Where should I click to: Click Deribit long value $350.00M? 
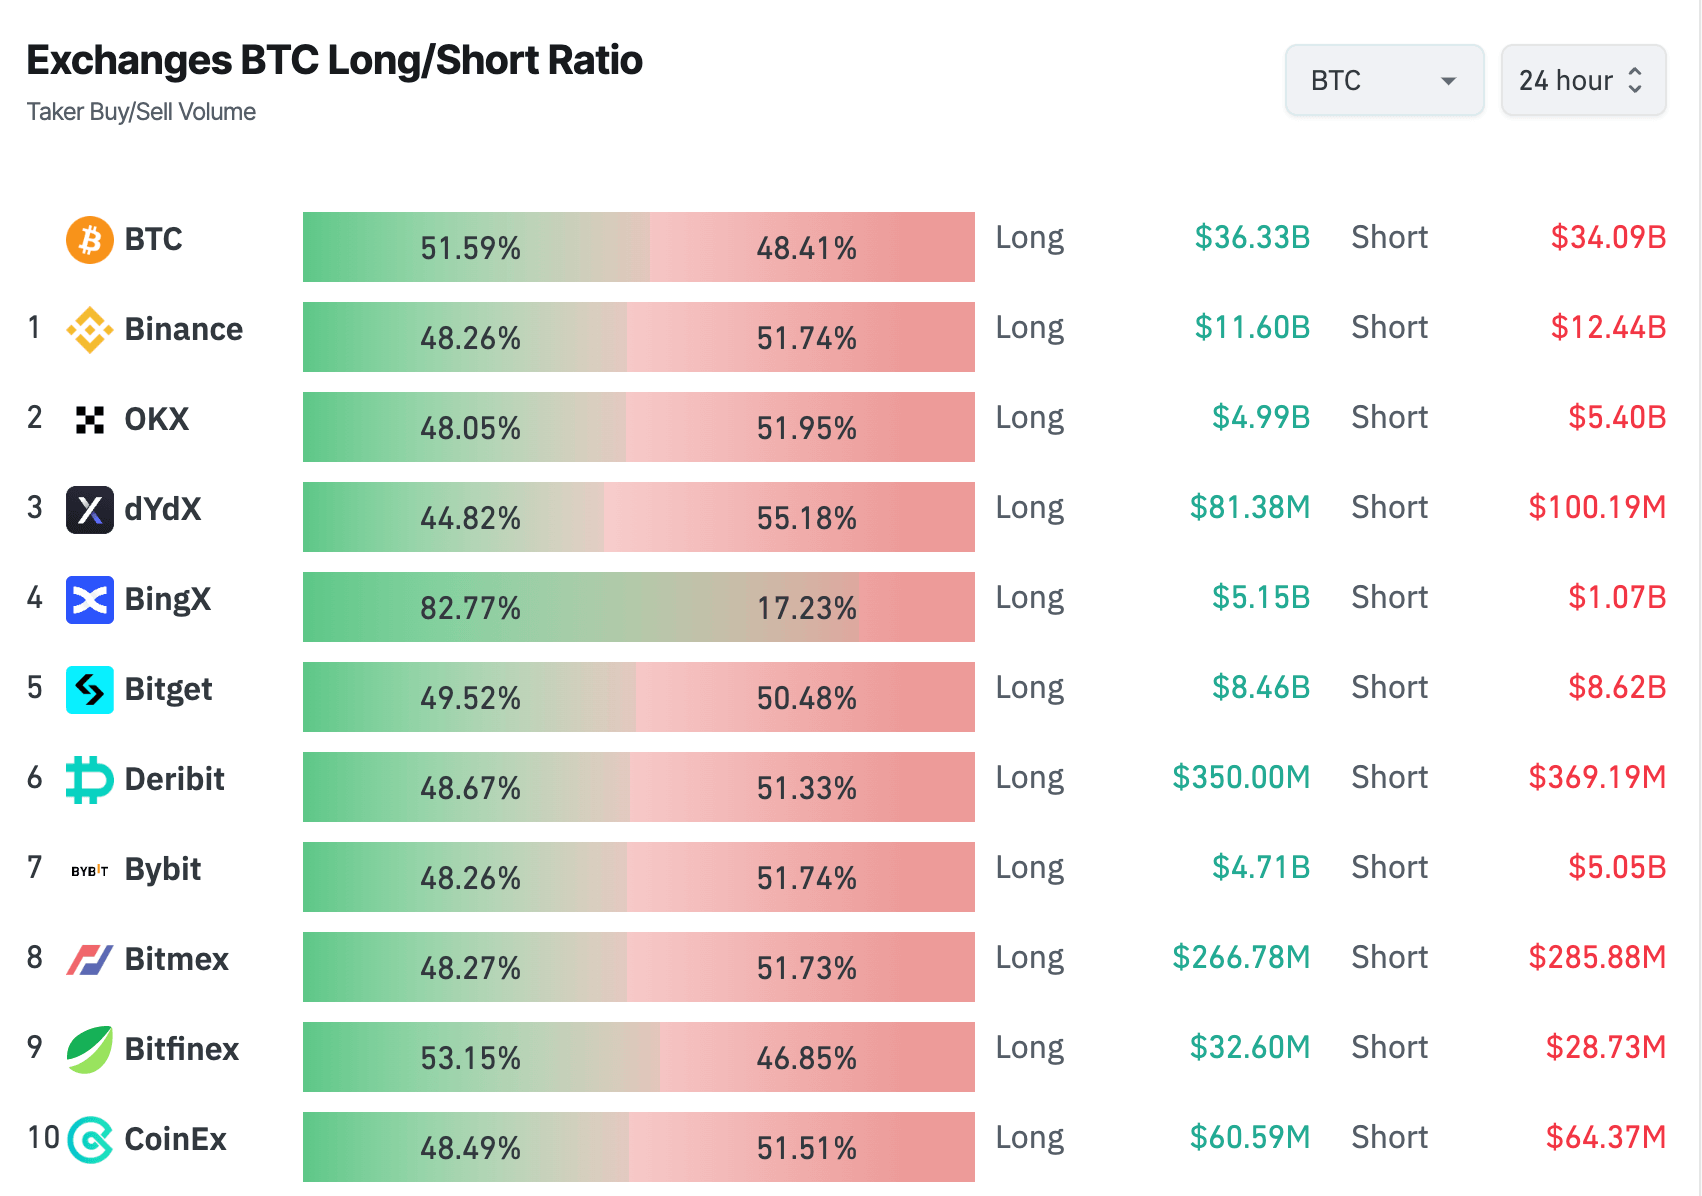coord(1241,777)
